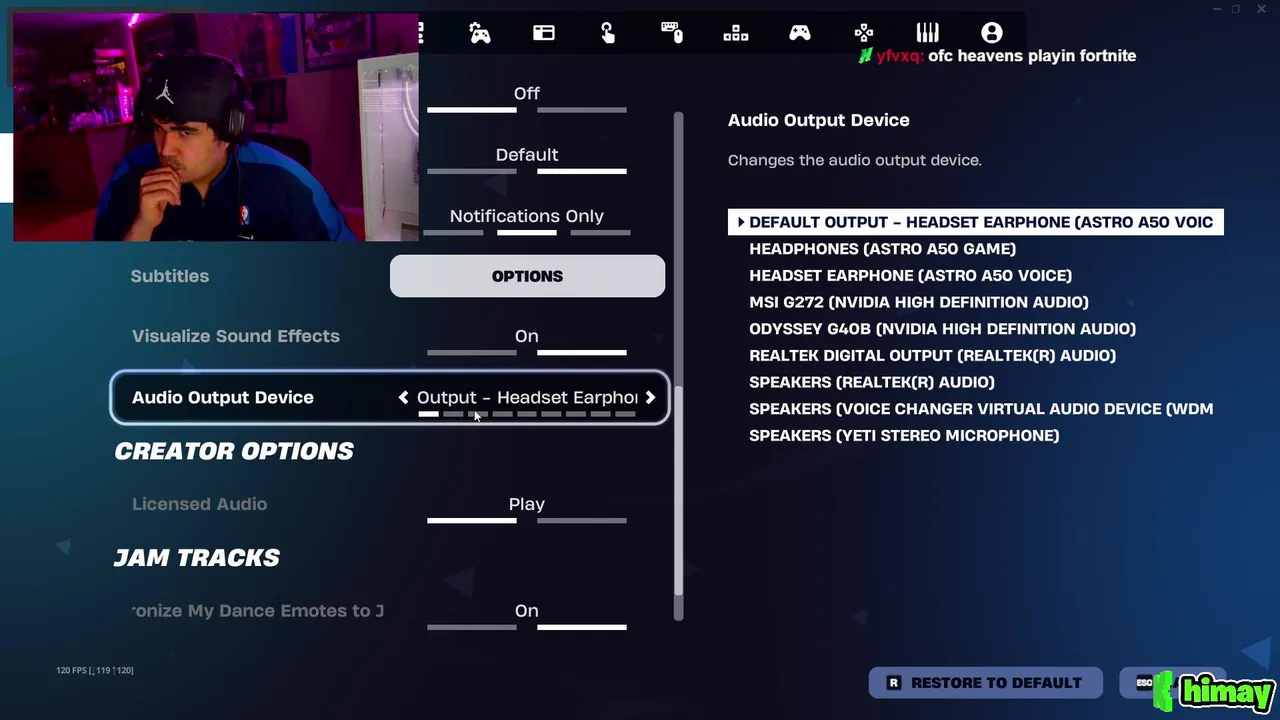Viewport: 1280px width, 720px height.
Task: Open Subtitles OPTIONS button
Action: (x=527, y=276)
